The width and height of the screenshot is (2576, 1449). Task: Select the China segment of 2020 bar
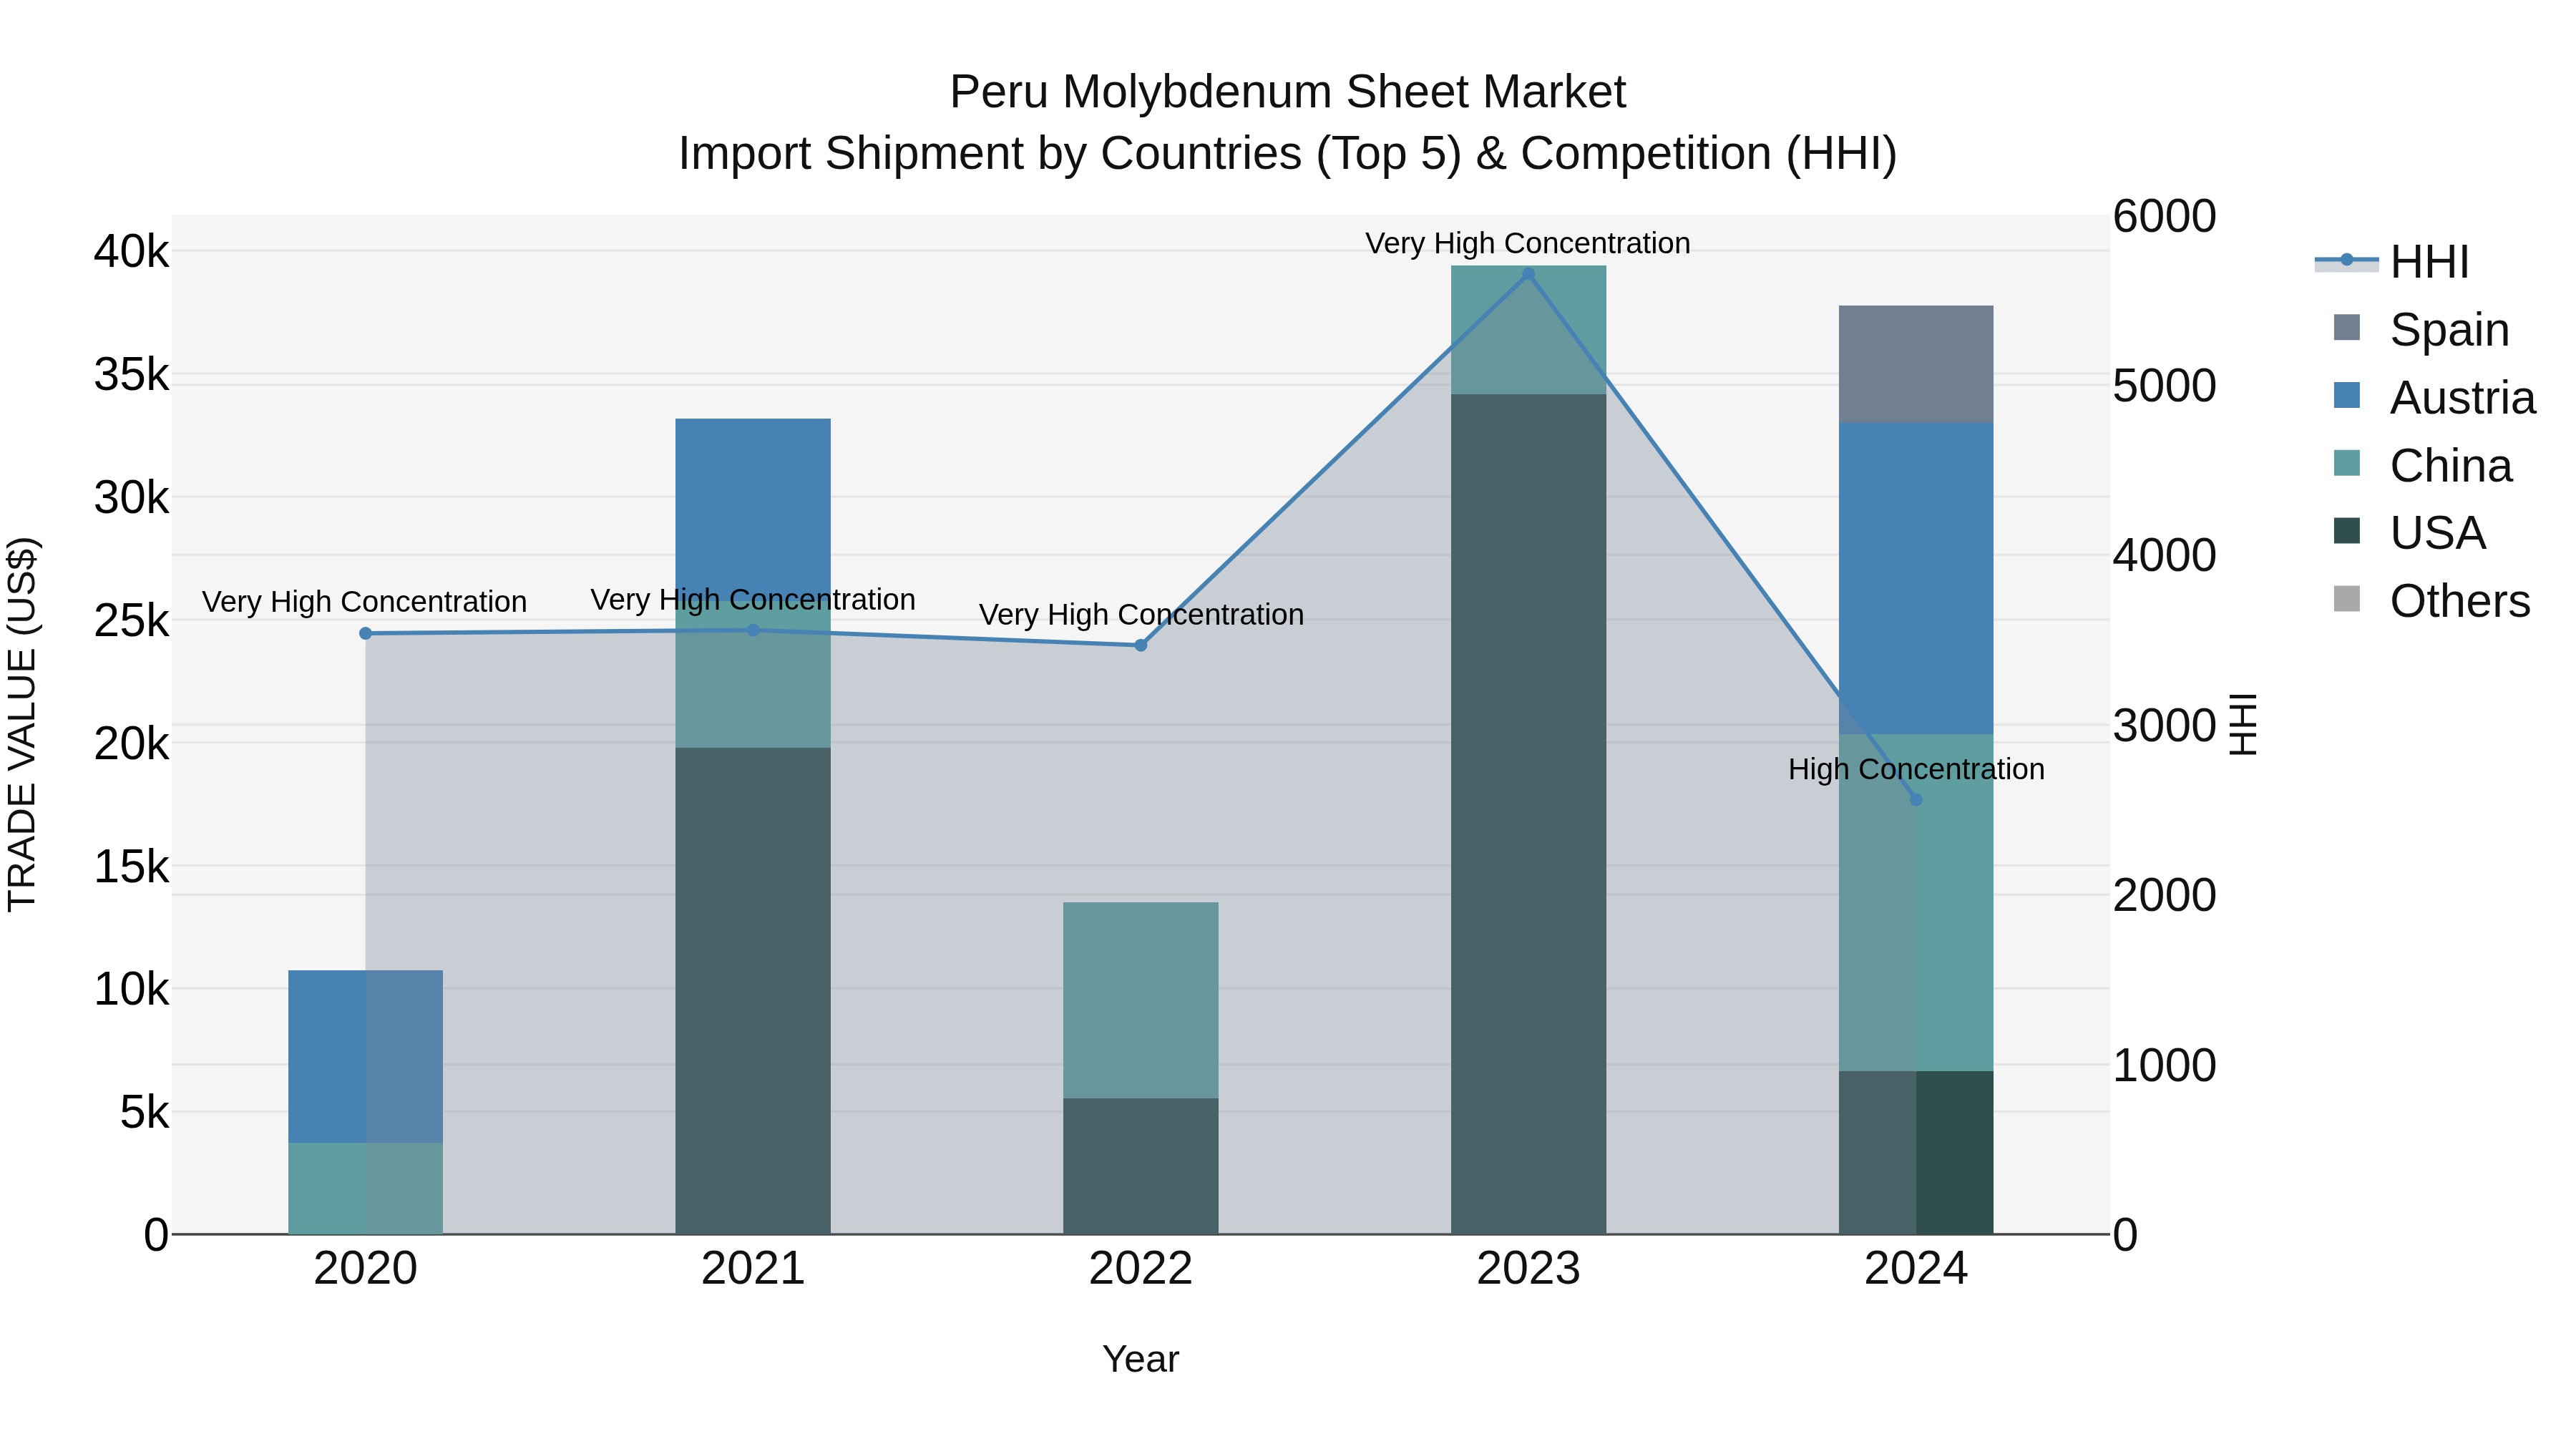coord(365,1188)
